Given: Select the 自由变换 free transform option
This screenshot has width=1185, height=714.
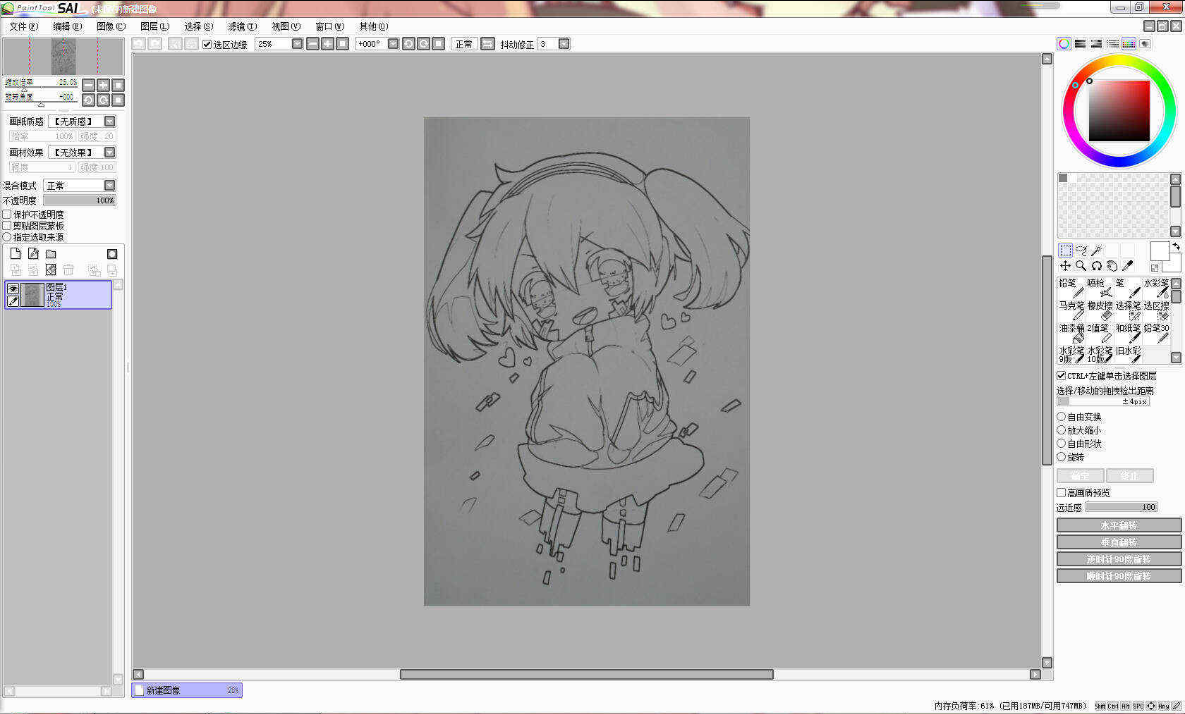Looking at the screenshot, I should 1061,416.
